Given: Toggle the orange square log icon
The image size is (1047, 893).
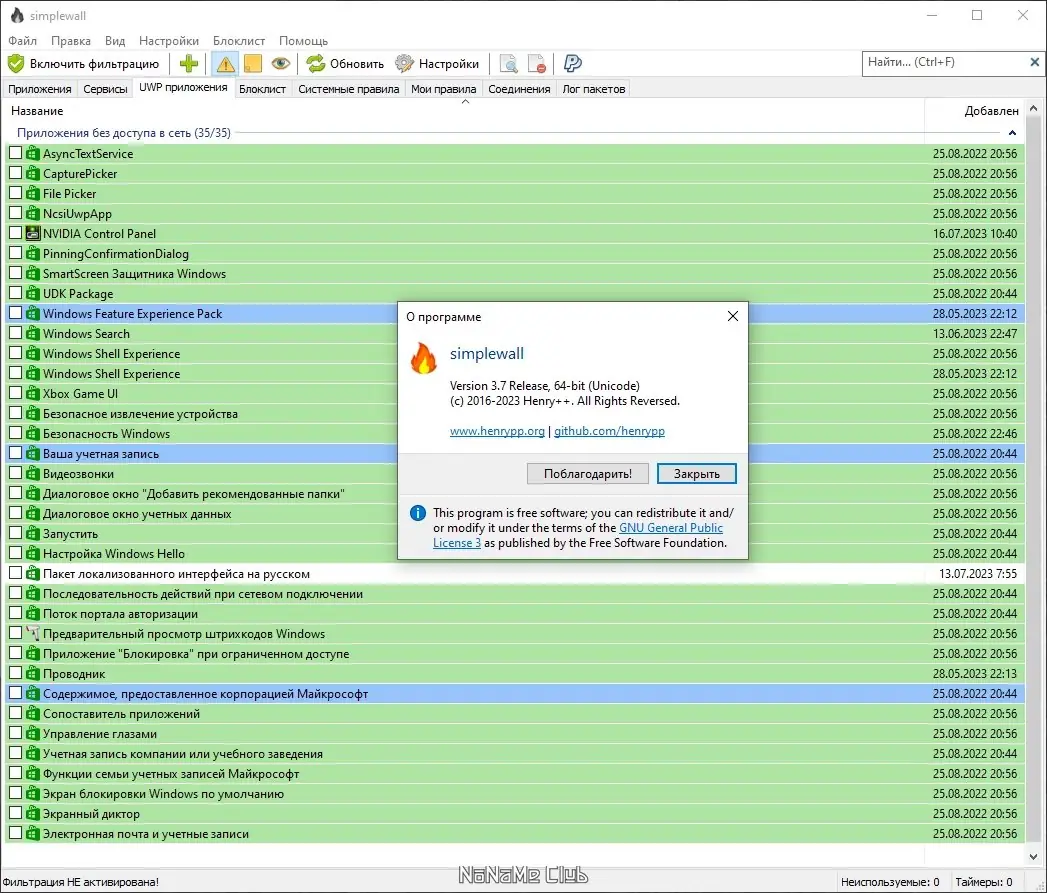Looking at the screenshot, I should [x=252, y=63].
